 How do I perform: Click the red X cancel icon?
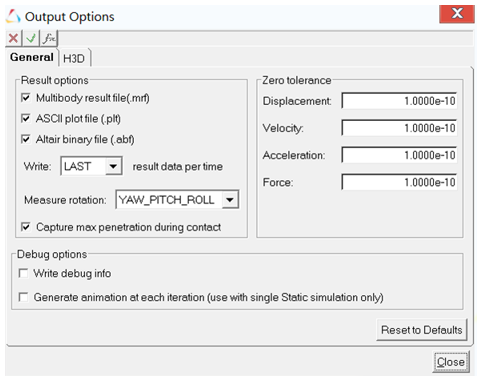[x=14, y=38]
